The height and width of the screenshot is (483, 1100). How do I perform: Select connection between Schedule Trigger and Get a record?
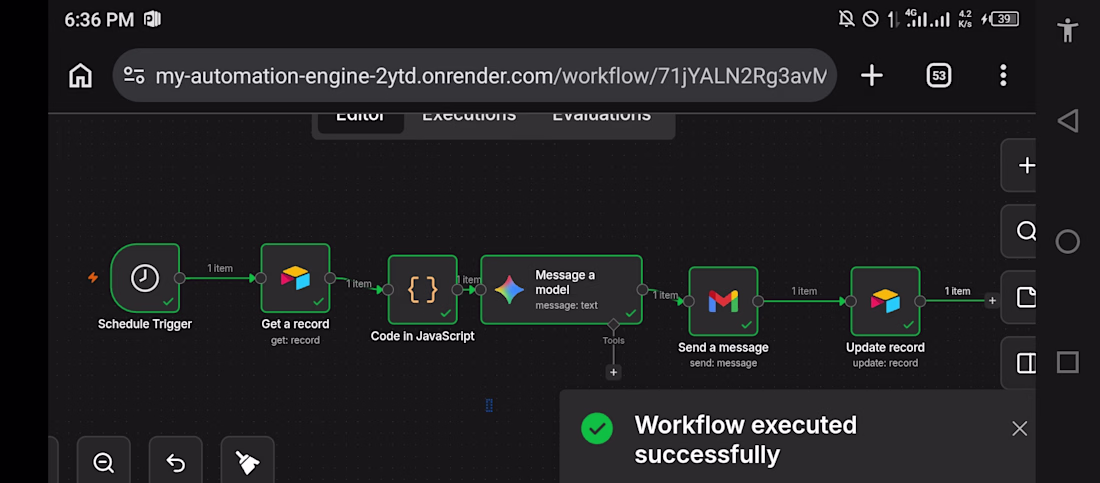tap(220, 278)
